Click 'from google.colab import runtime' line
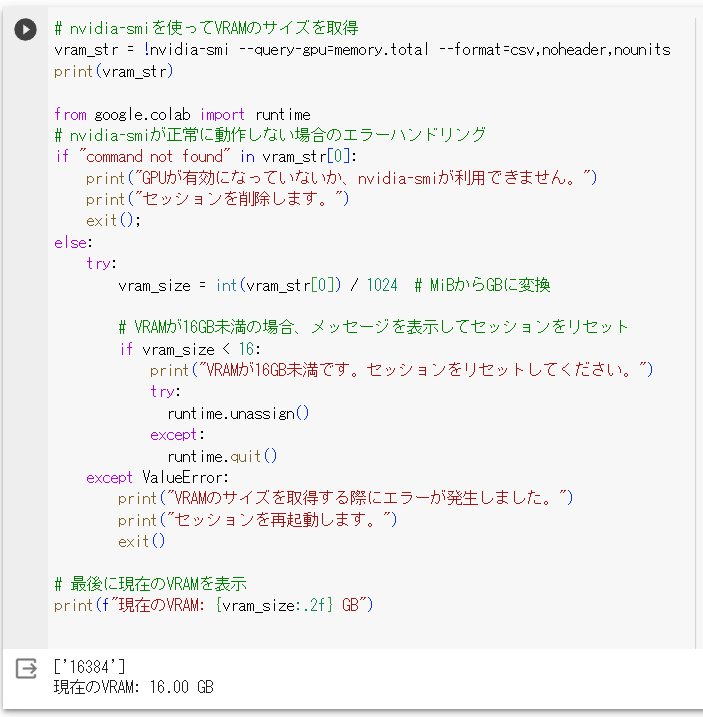Viewport: 703px width, 717px height. click(182, 114)
